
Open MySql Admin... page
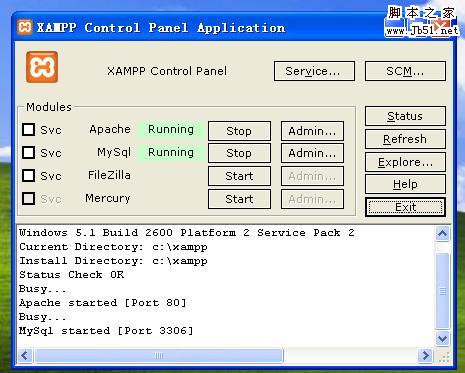[x=312, y=153]
